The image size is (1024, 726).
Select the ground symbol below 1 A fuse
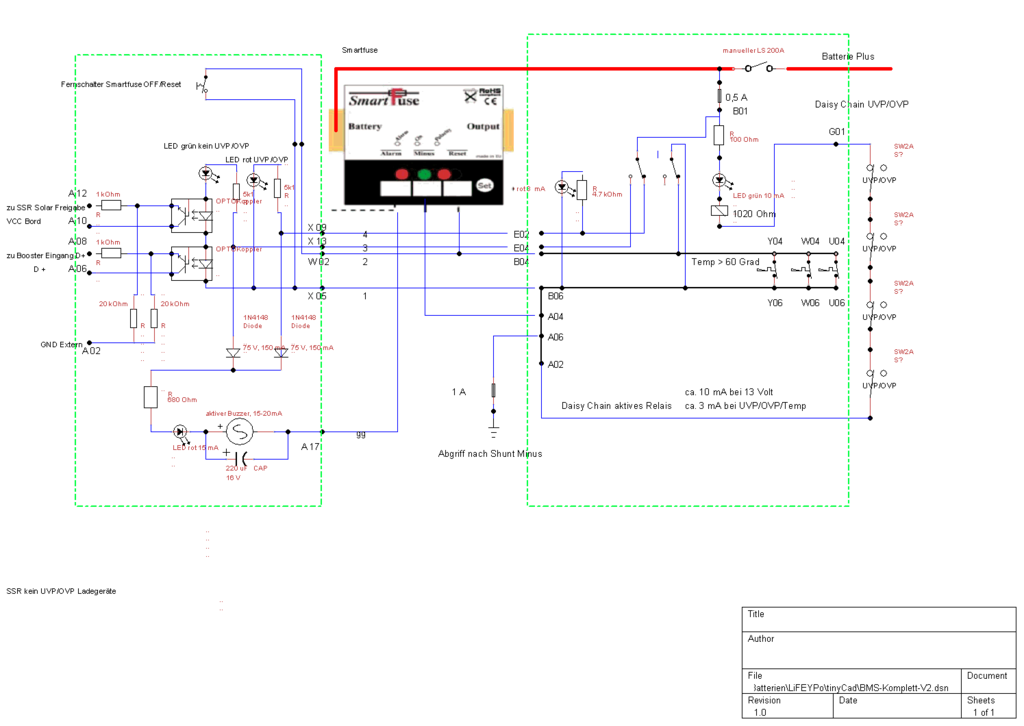click(493, 432)
